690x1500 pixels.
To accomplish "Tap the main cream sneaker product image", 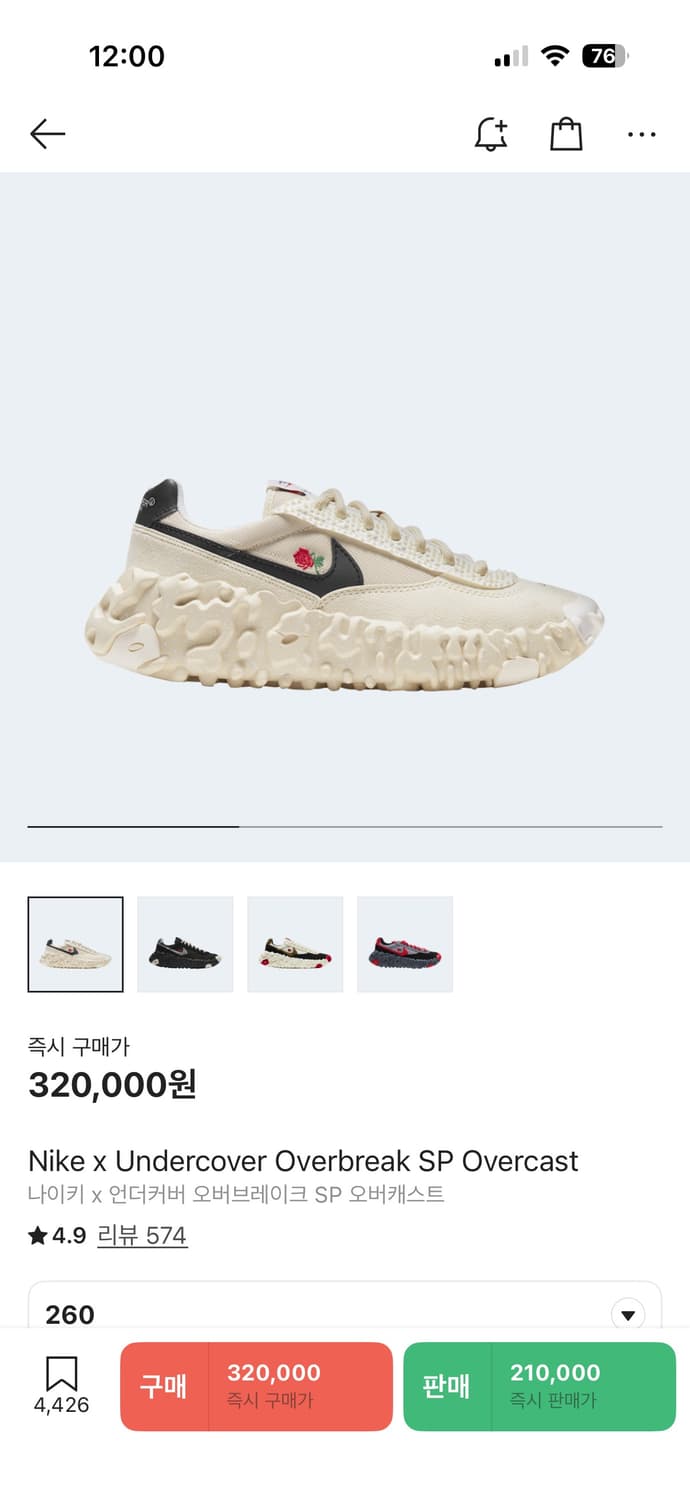I will 345,582.
